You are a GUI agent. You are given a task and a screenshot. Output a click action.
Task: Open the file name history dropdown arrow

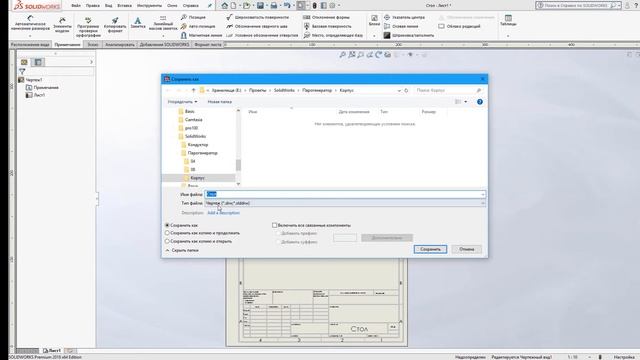click(482, 194)
